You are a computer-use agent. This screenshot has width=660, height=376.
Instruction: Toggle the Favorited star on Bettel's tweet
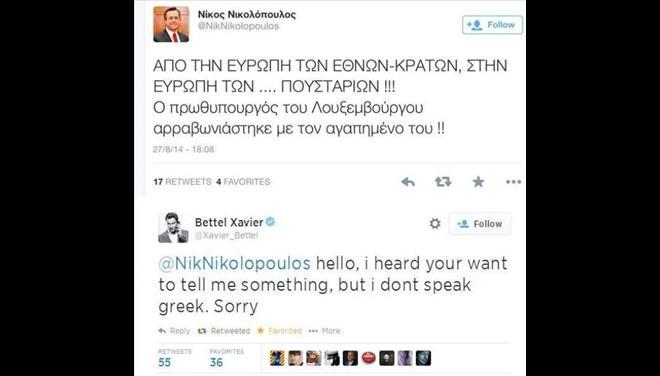[x=279, y=331]
